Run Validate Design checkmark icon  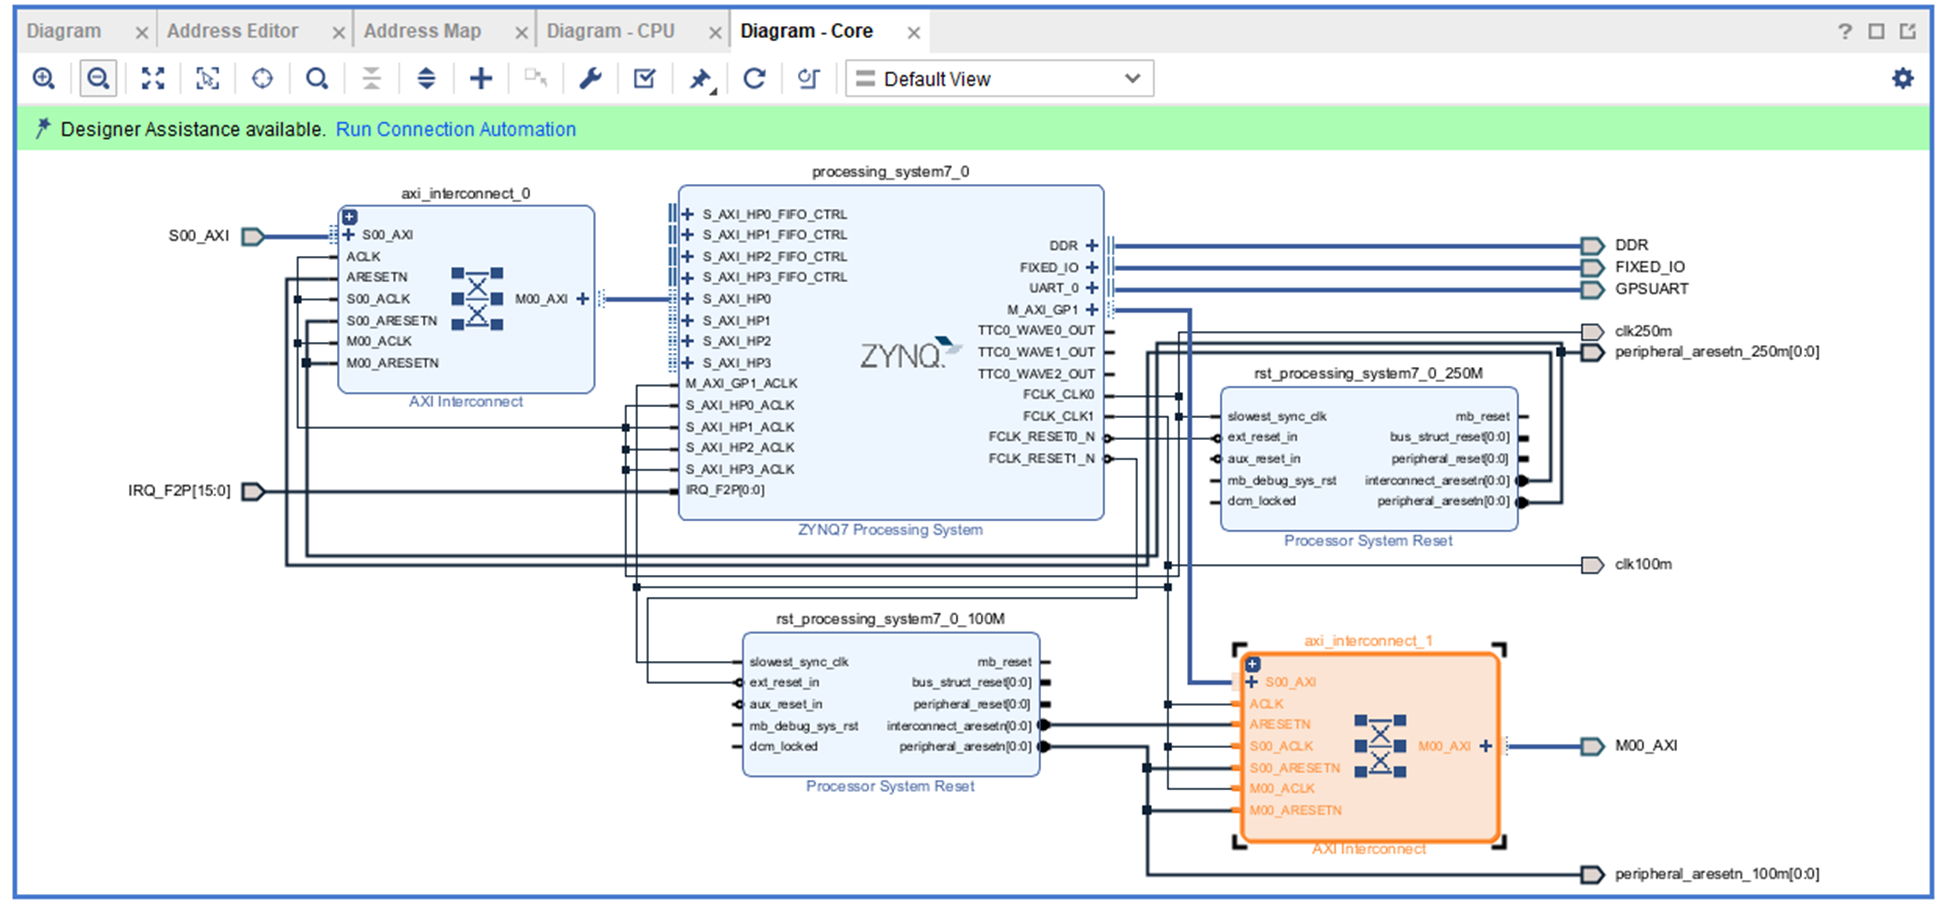pos(645,79)
